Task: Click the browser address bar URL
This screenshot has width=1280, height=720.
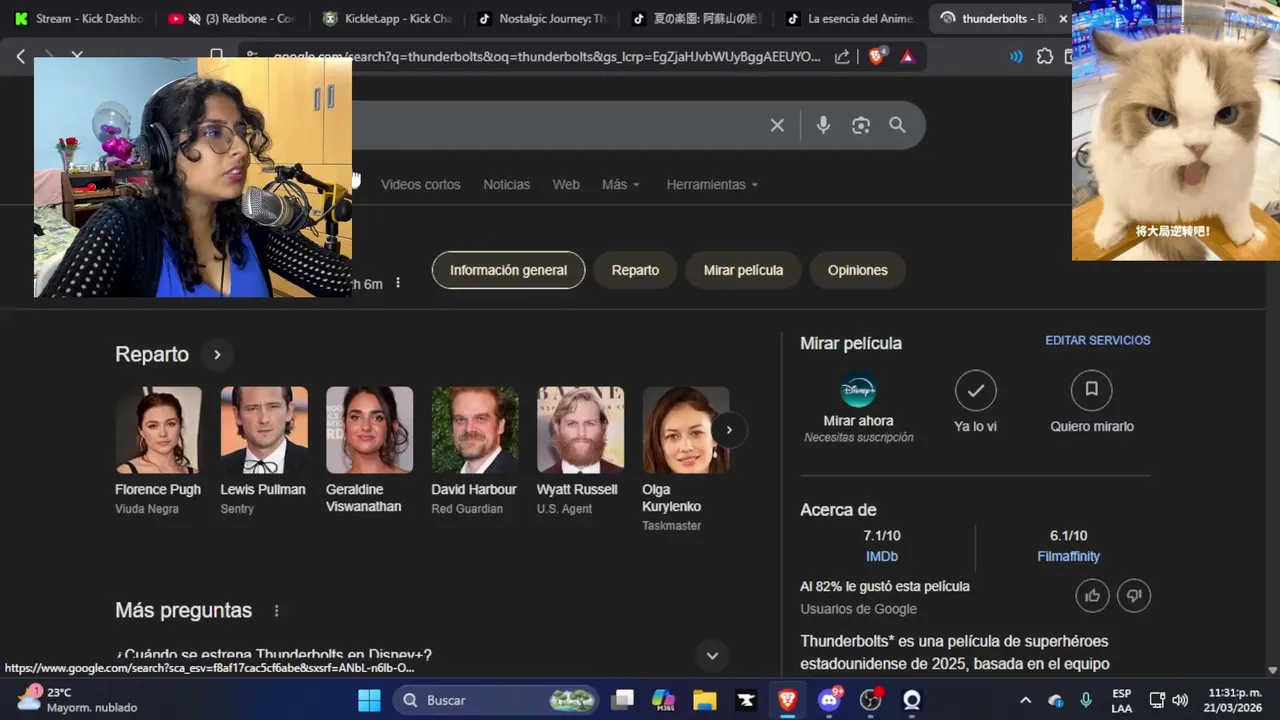Action: (x=545, y=57)
